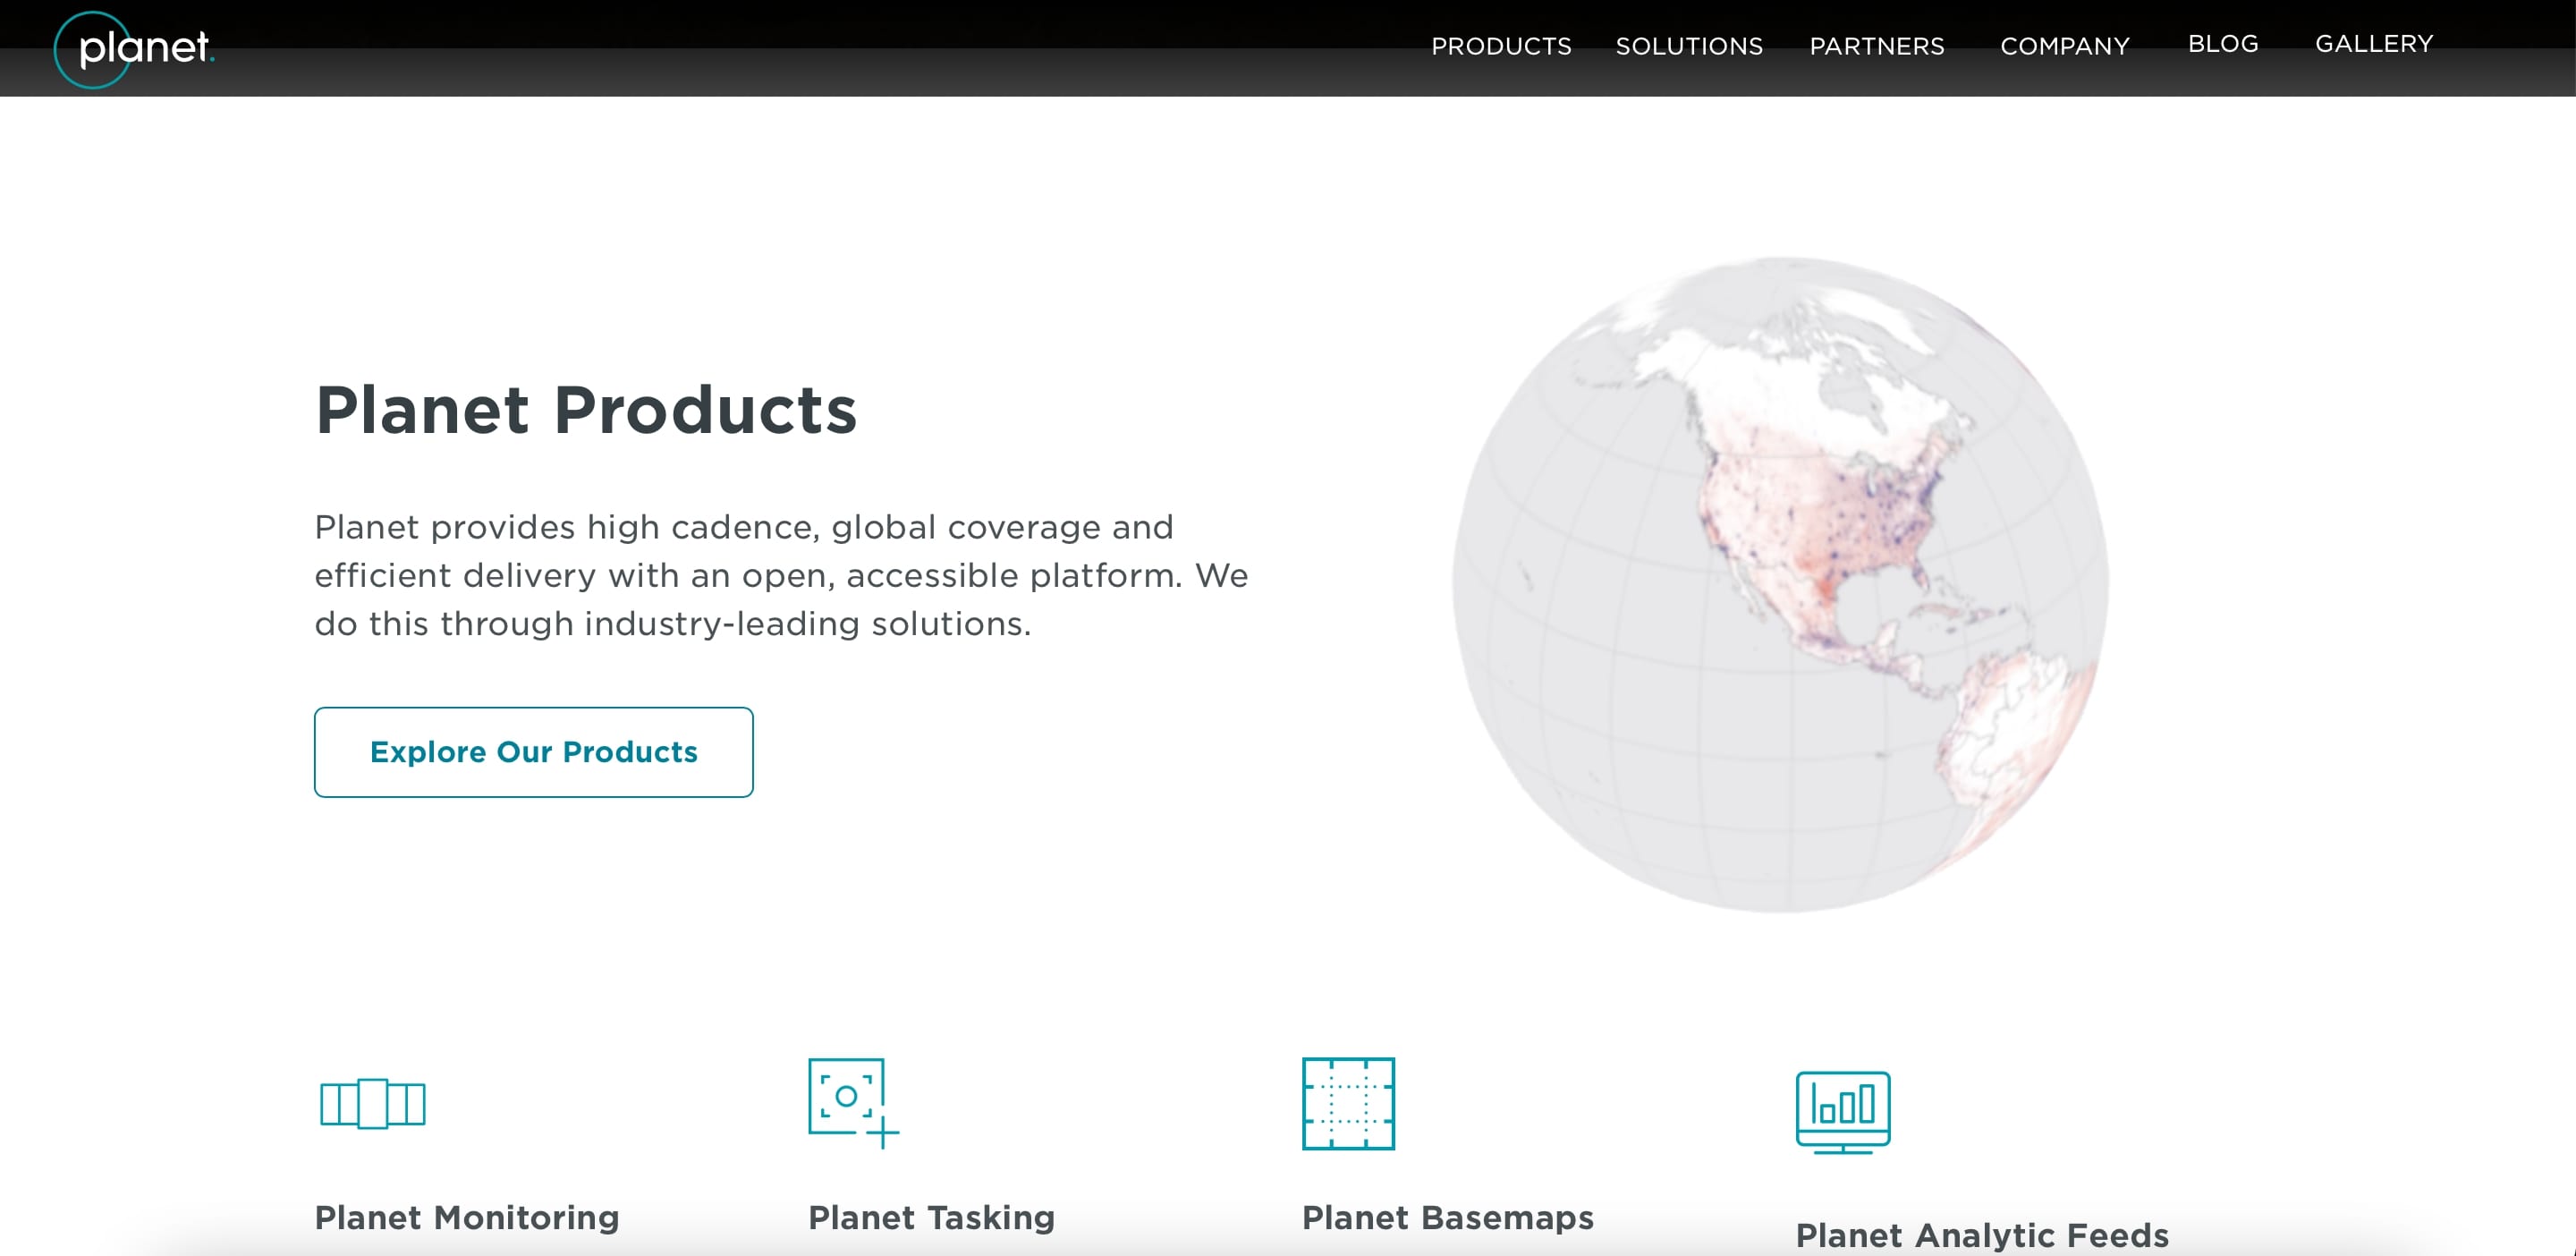Open the Planet Basemaps link
The image size is (2576, 1256).
pyautogui.click(x=1448, y=1217)
